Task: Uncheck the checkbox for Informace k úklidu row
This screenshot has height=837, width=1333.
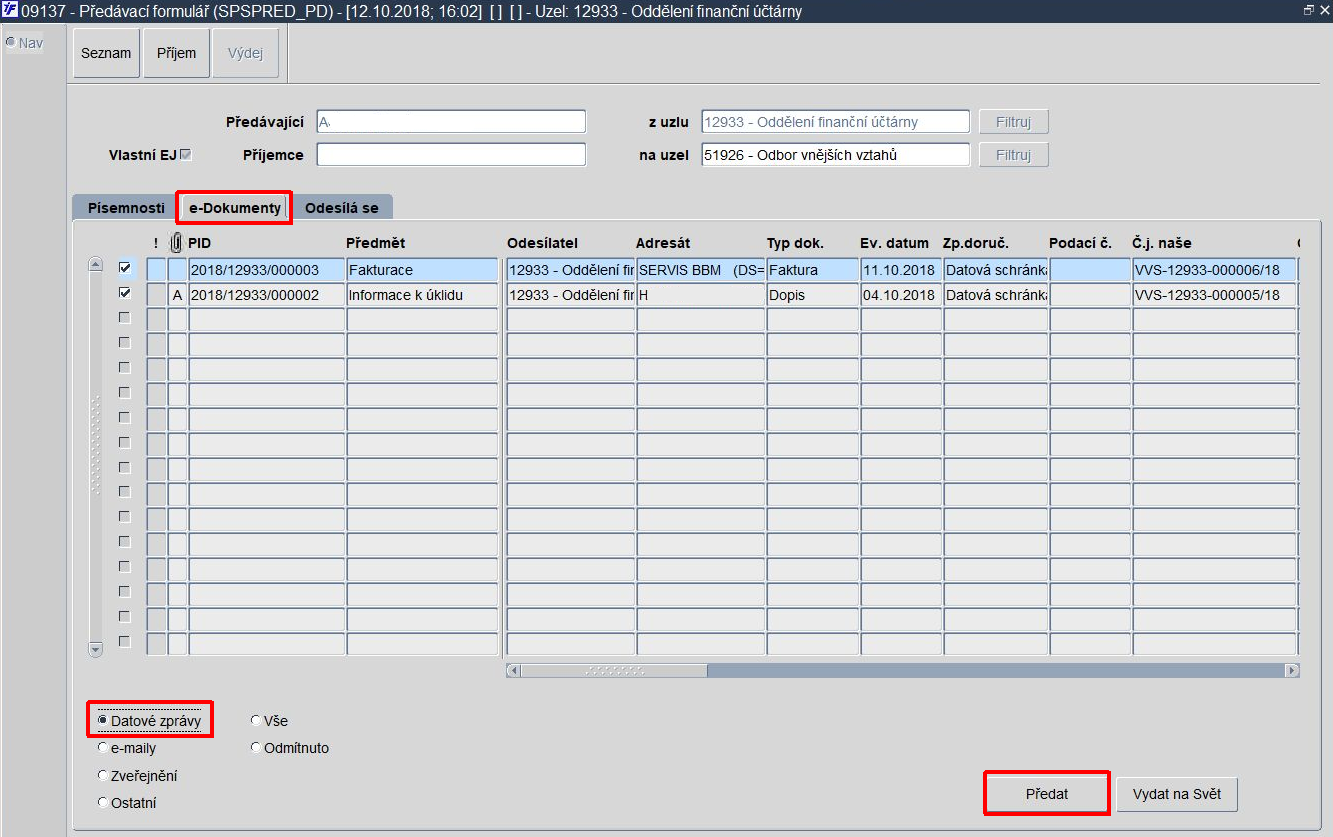Action: [125, 293]
